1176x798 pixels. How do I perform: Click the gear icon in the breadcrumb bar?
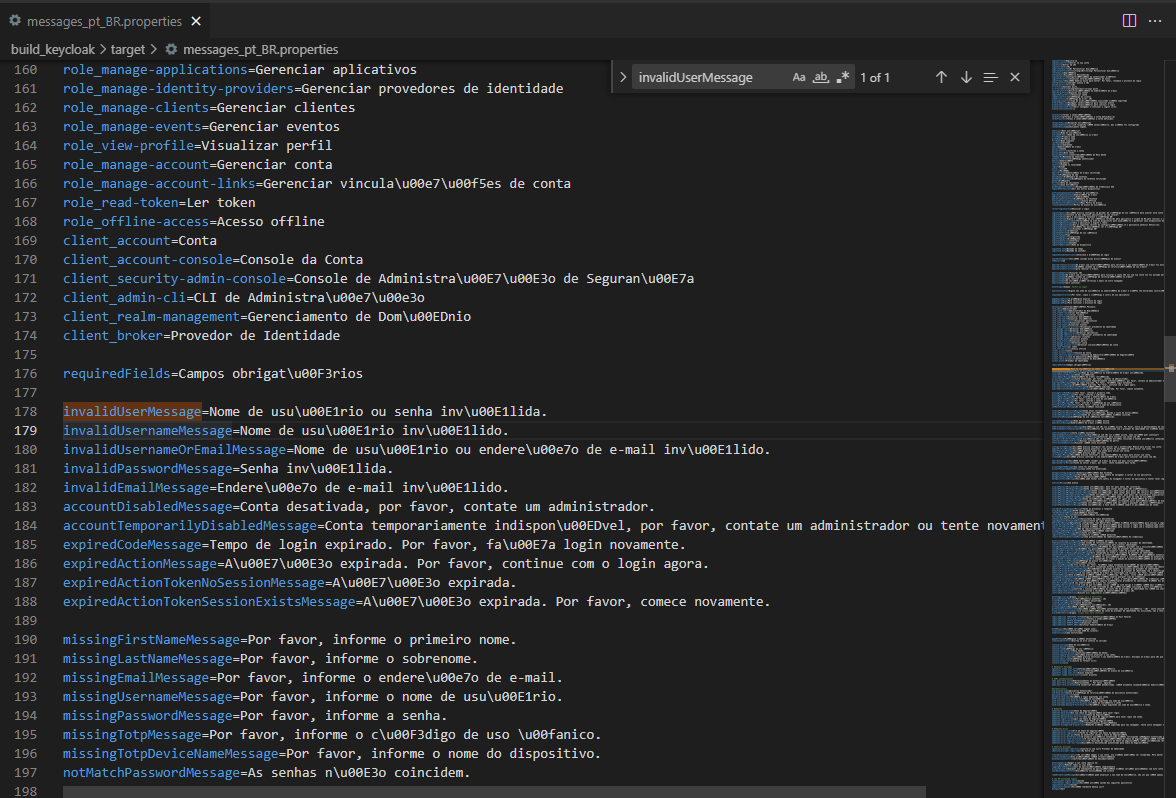click(x=171, y=49)
